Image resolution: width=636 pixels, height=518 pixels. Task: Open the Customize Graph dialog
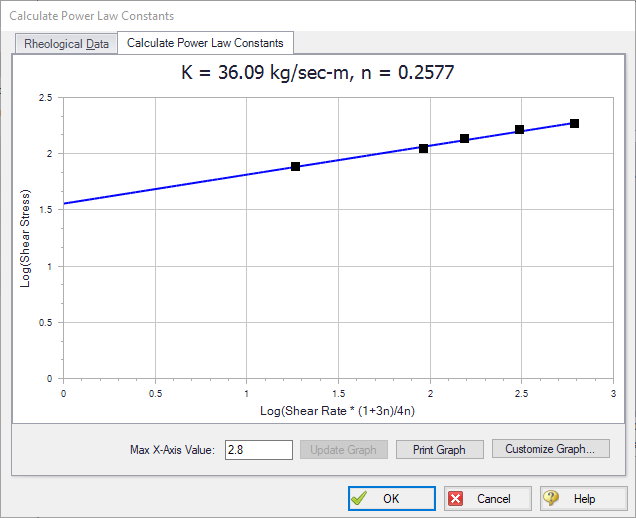pyautogui.click(x=549, y=450)
